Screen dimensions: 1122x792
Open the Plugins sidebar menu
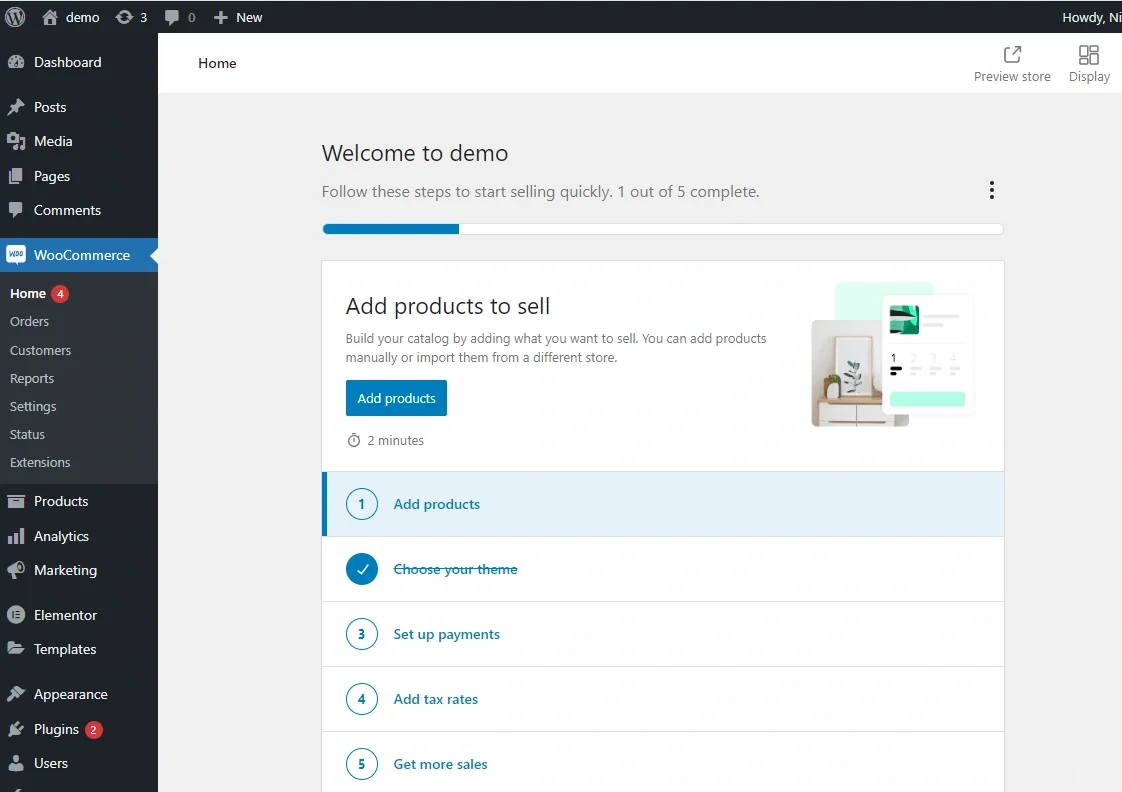56,729
